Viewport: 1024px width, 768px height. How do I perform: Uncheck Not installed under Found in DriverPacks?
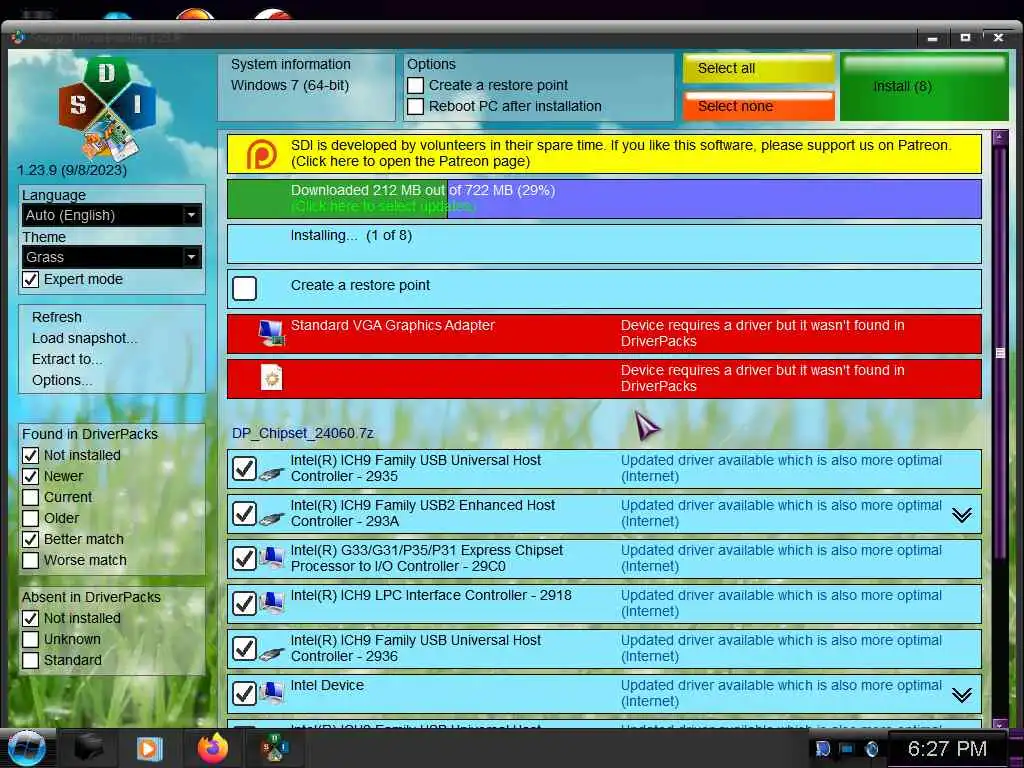[x=30, y=455]
